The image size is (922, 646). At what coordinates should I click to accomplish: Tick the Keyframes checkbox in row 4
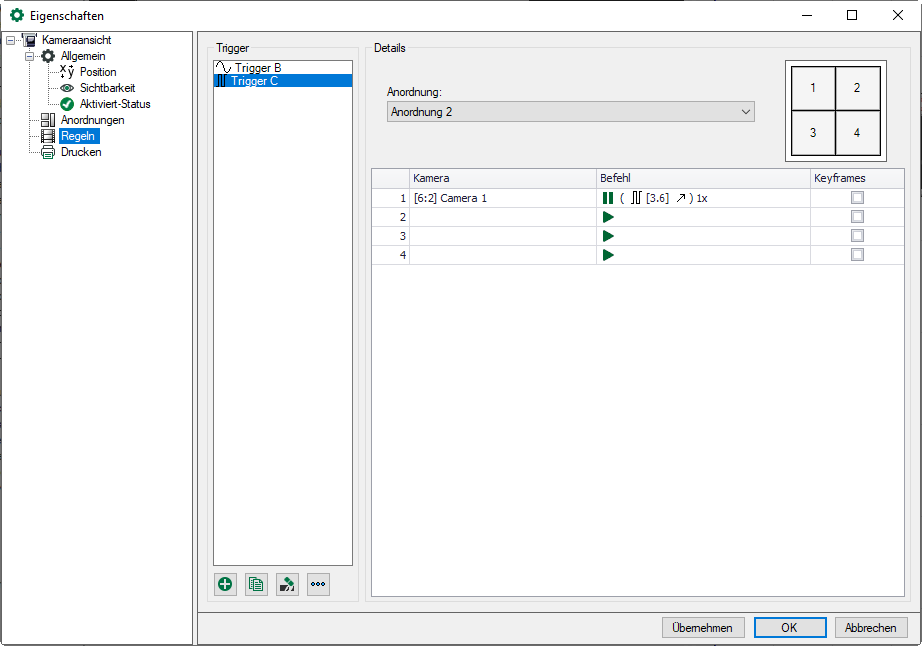click(857, 254)
